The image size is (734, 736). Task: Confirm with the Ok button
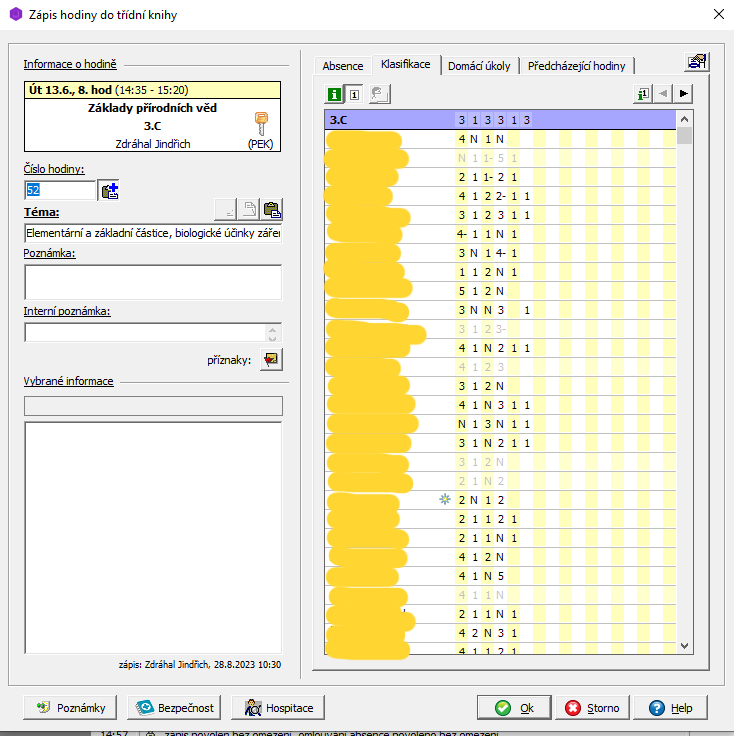click(516, 708)
